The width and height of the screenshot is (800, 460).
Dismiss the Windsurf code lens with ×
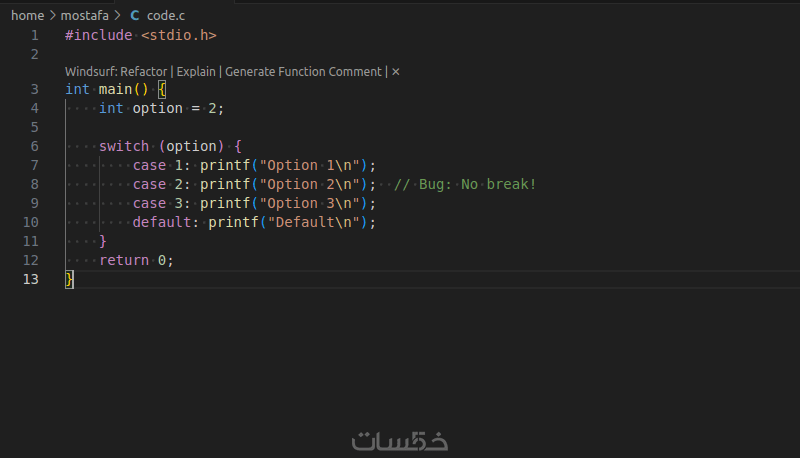(396, 72)
